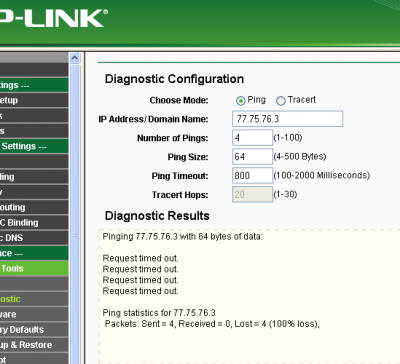Open the Routing sidebar item
Viewport: 400px width, 364px height.
point(34,207)
